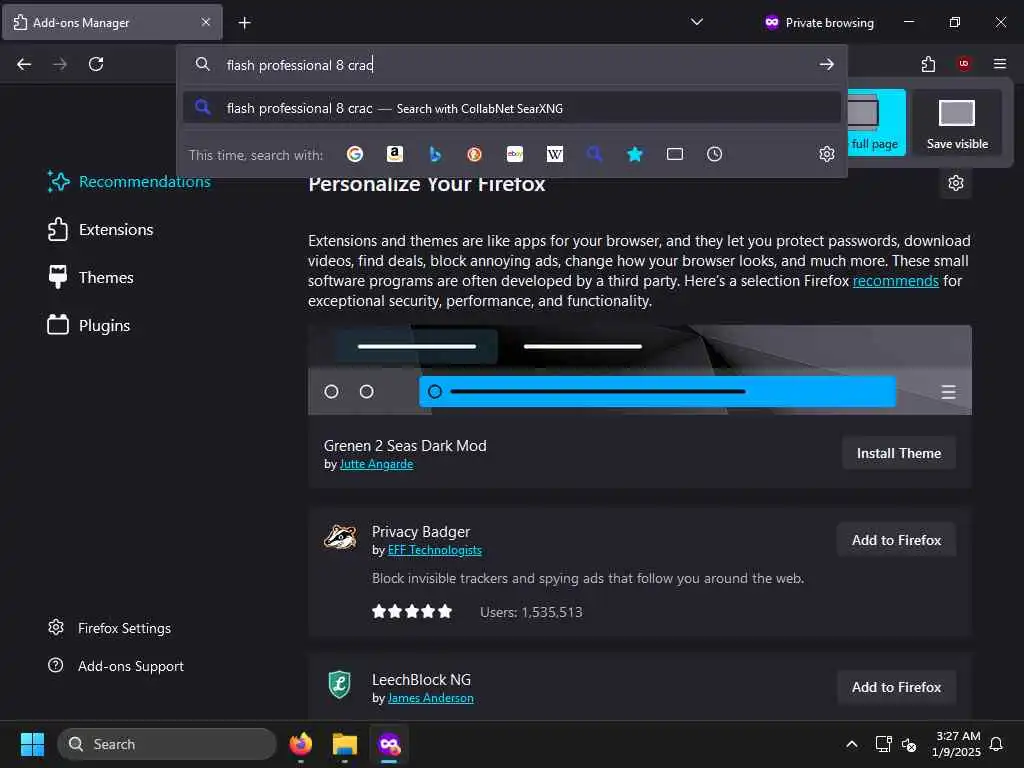The width and height of the screenshot is (1024, 768).
Task: Select the Add-ons Manager tab
Action: 112,22
